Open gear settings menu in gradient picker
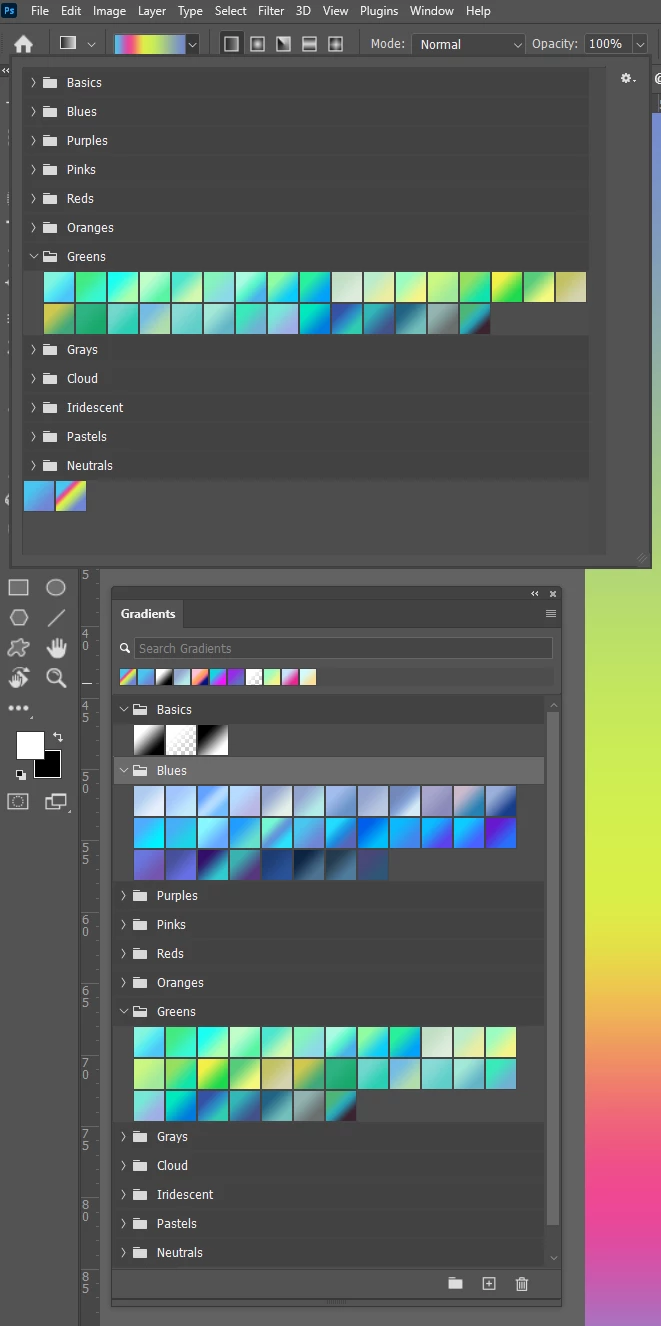This screenshot has height=1326, width=661. (x=628, y=78)
